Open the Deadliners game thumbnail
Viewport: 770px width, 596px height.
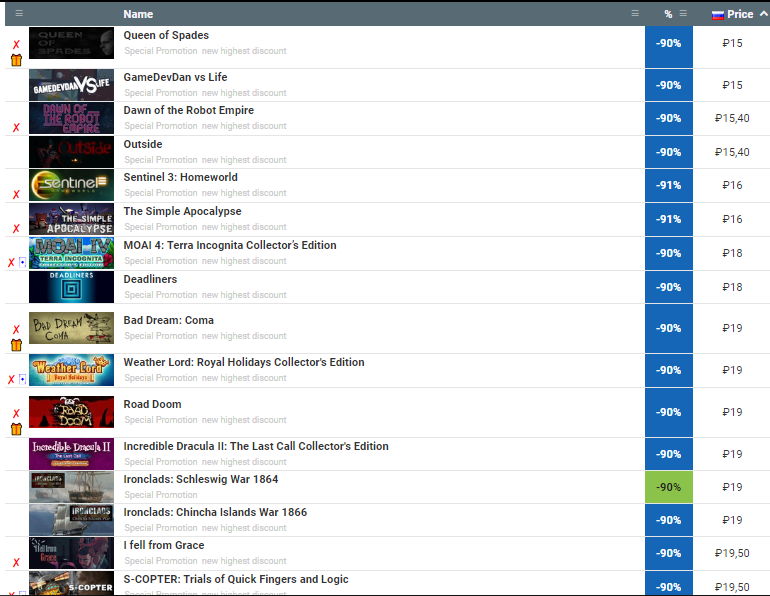click(x=71, y=287)
